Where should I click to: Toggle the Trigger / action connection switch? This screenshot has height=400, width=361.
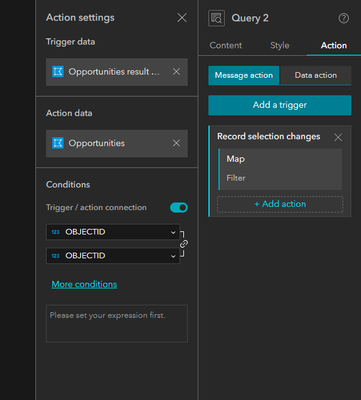[x=179, y=208]
